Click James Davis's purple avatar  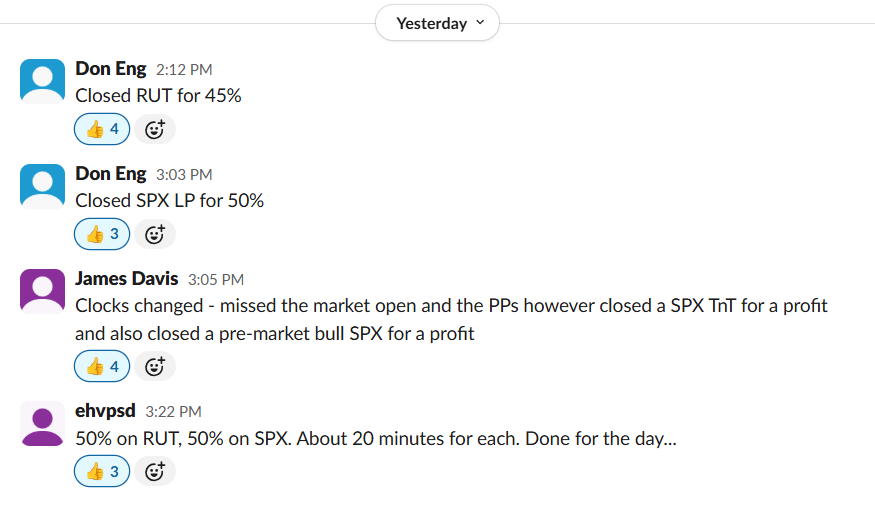tap(42, 291)
